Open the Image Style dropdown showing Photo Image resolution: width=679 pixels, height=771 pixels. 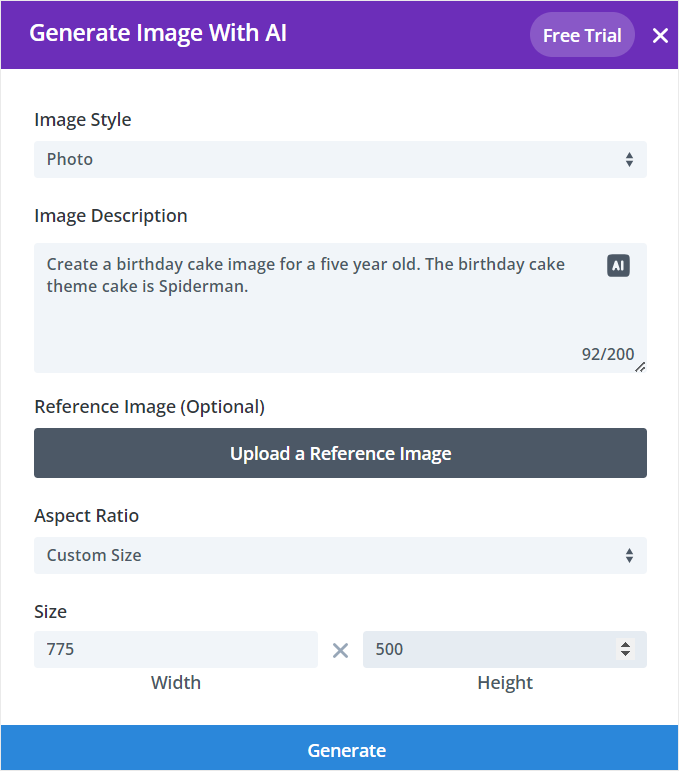340,159
